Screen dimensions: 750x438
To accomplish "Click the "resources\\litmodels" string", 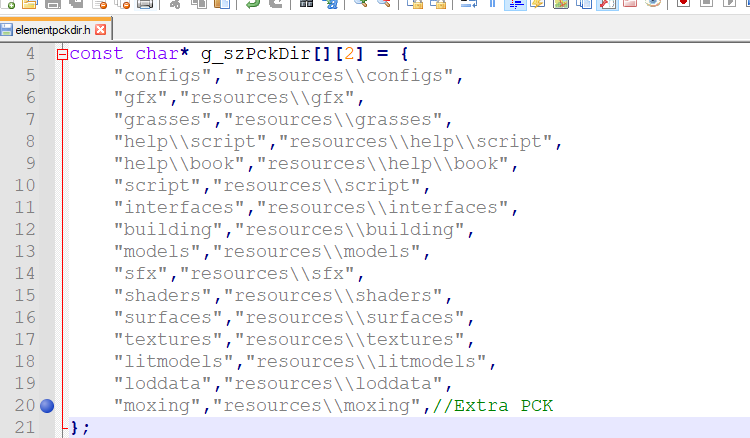I will coord(366,361).
